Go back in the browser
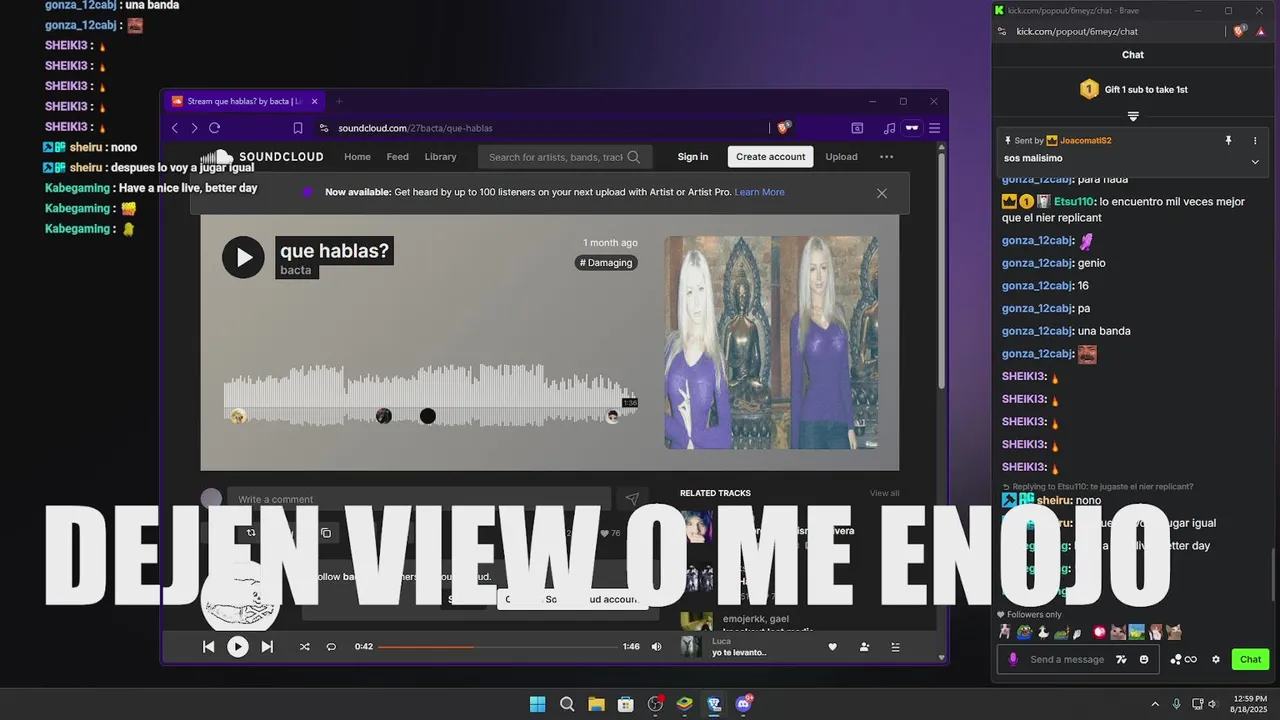The width and height of the screenshot is (1280, 720). [175, 128]
